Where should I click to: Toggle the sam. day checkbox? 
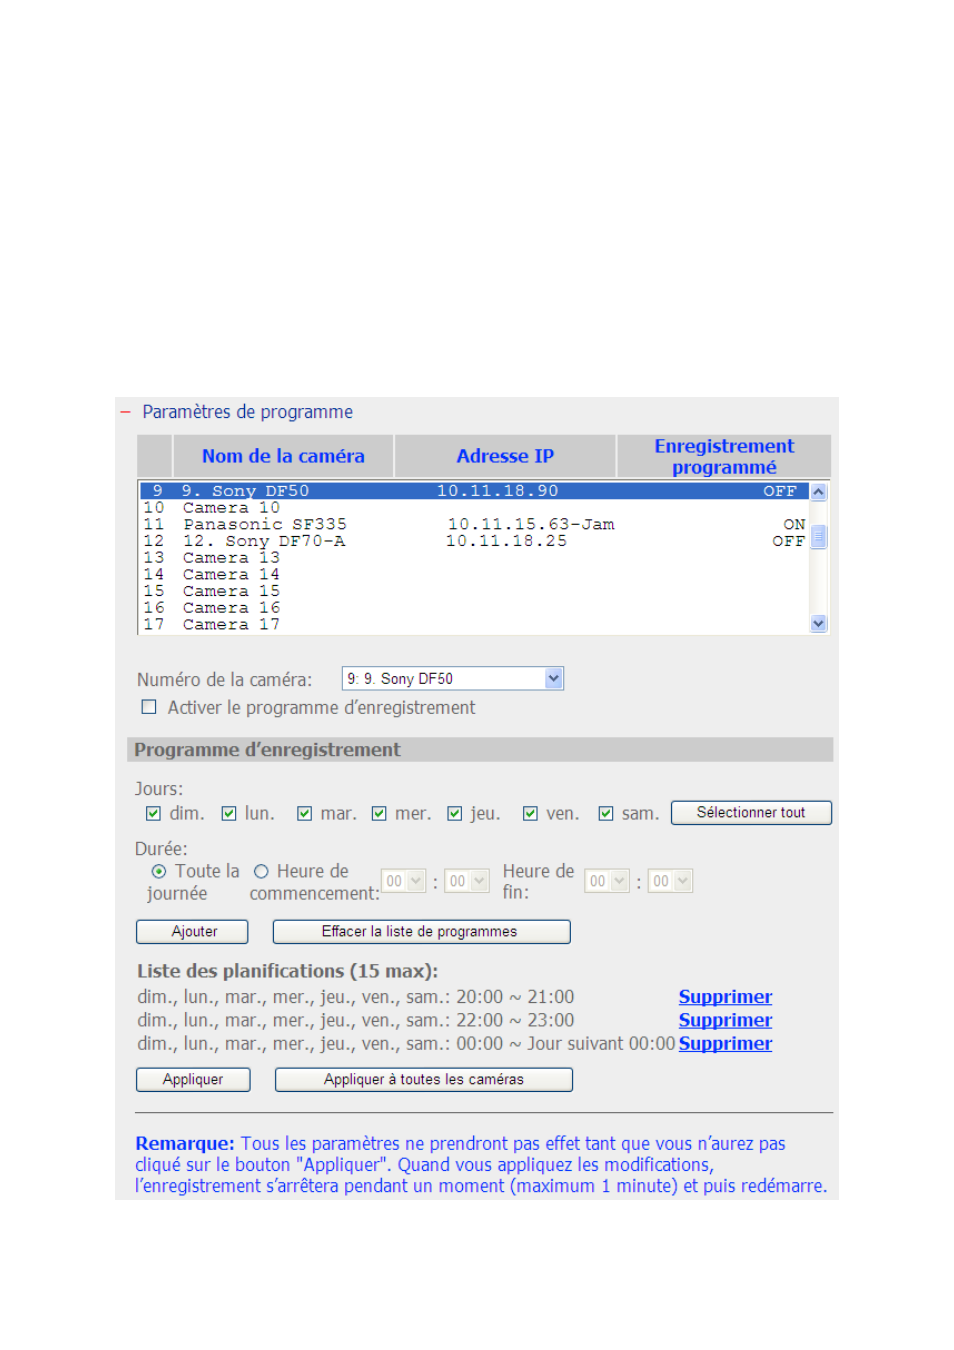point(605,814)
